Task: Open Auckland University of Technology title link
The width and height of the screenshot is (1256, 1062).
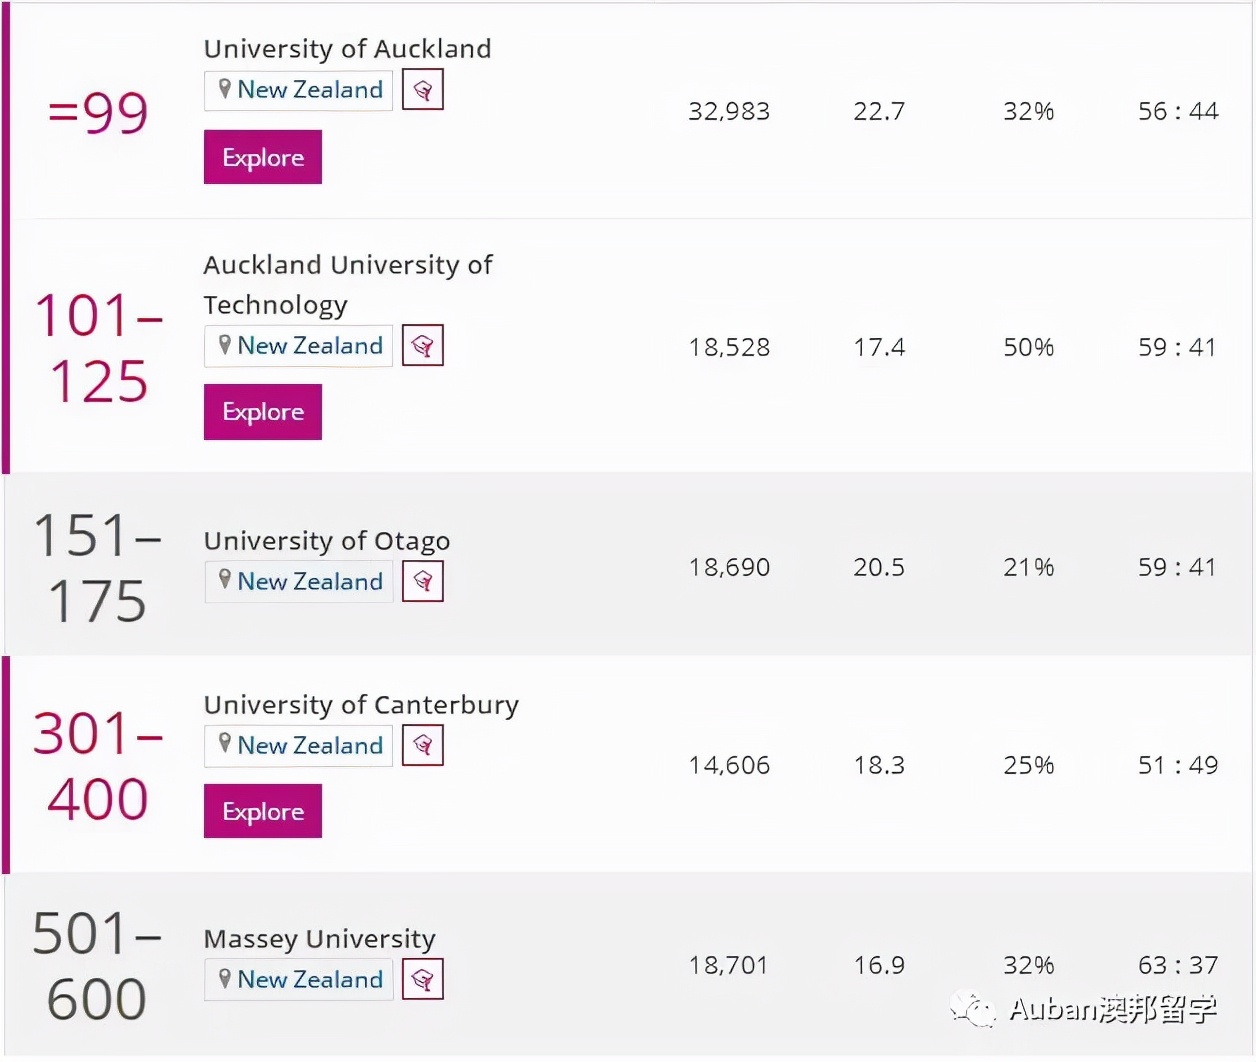Action: point(347,284)
